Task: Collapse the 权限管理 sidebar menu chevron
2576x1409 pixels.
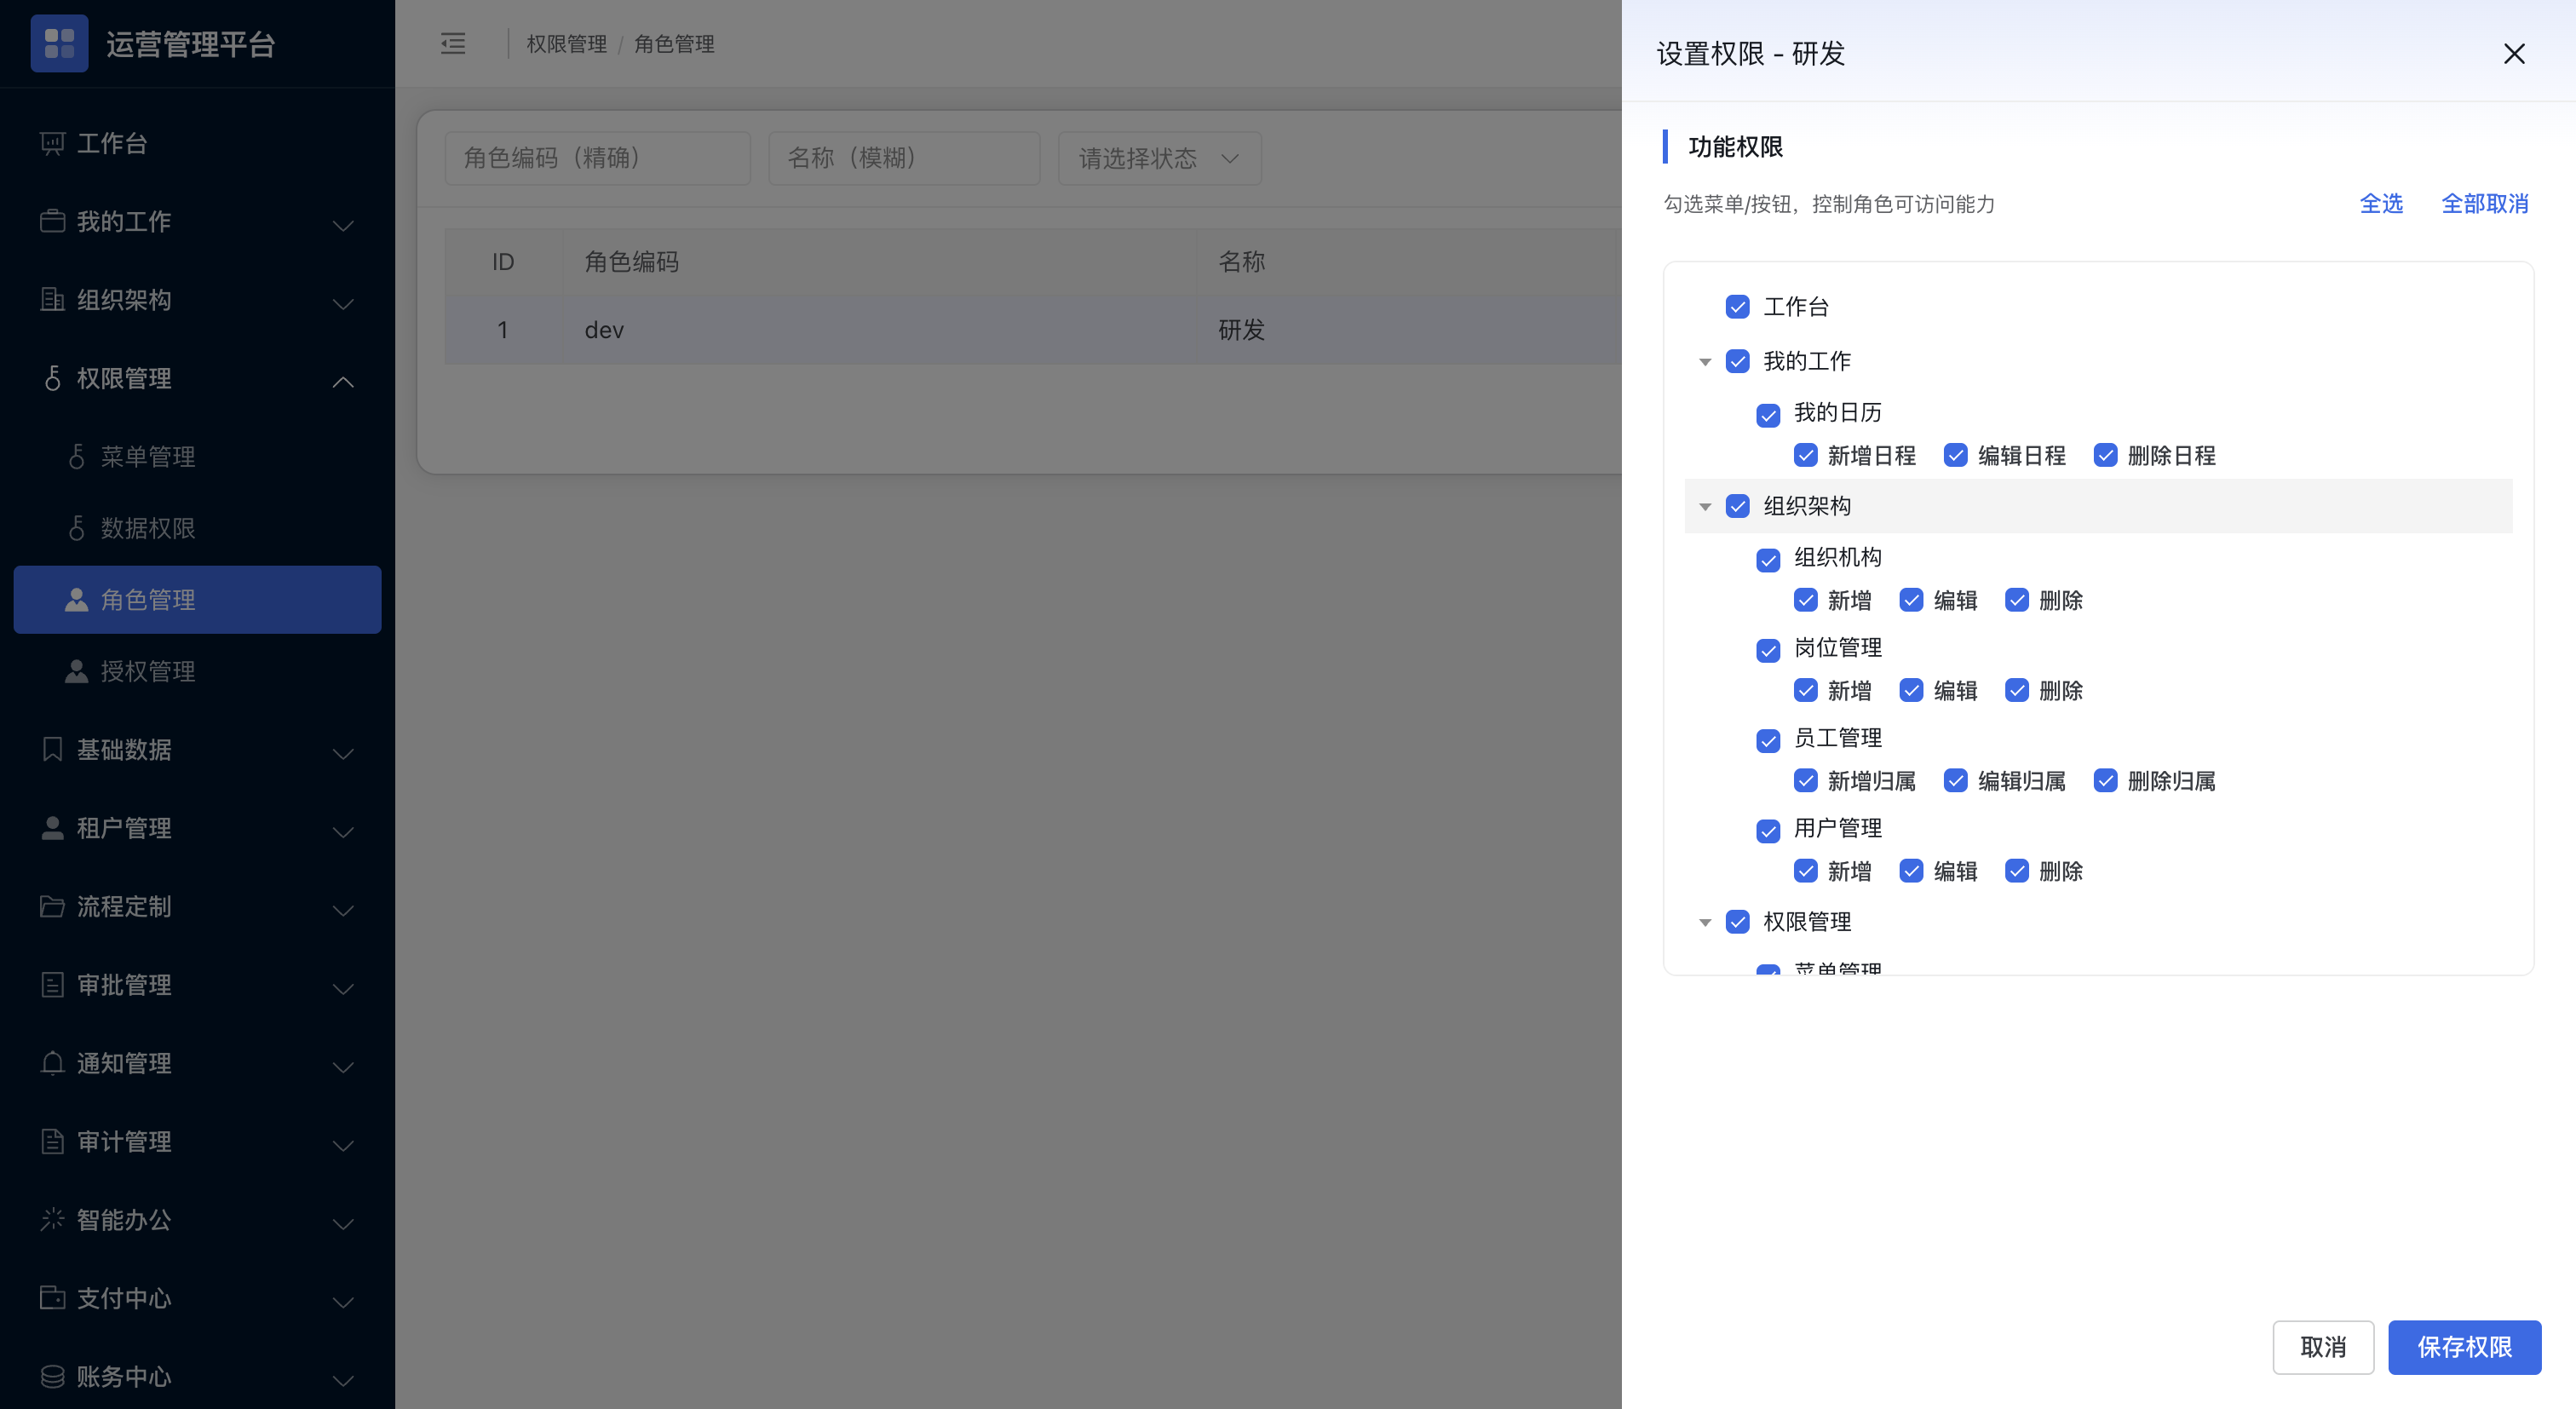Action: 343,381
